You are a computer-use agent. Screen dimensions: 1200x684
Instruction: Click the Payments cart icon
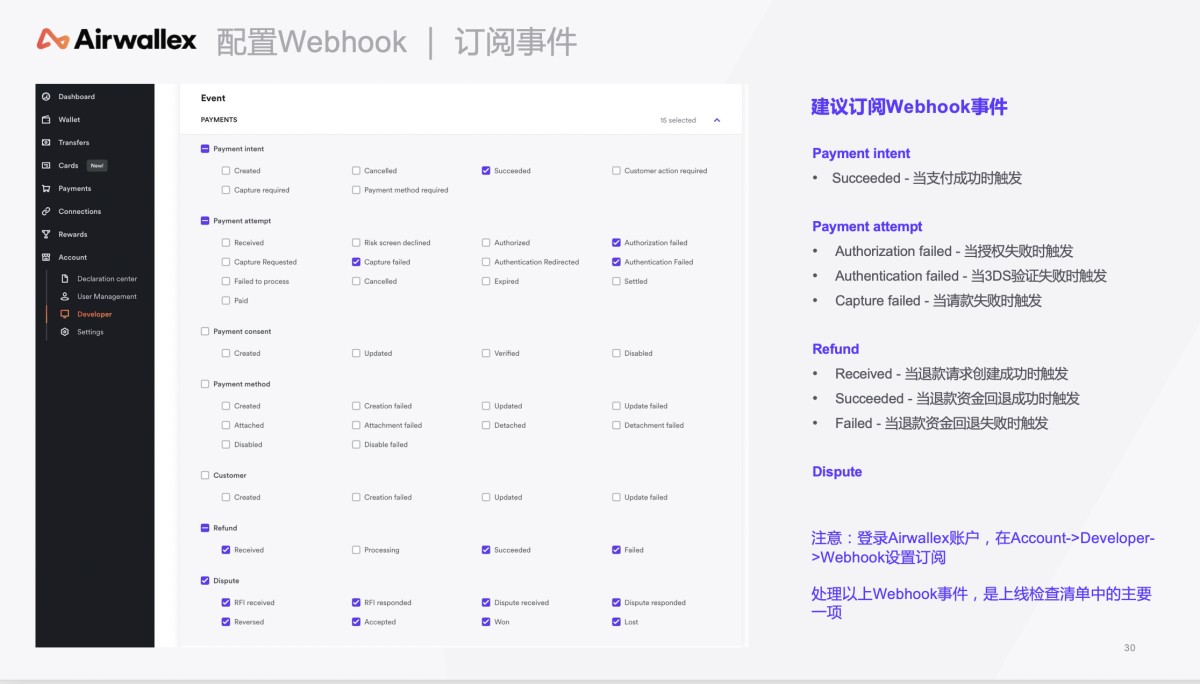coord(46,189)
